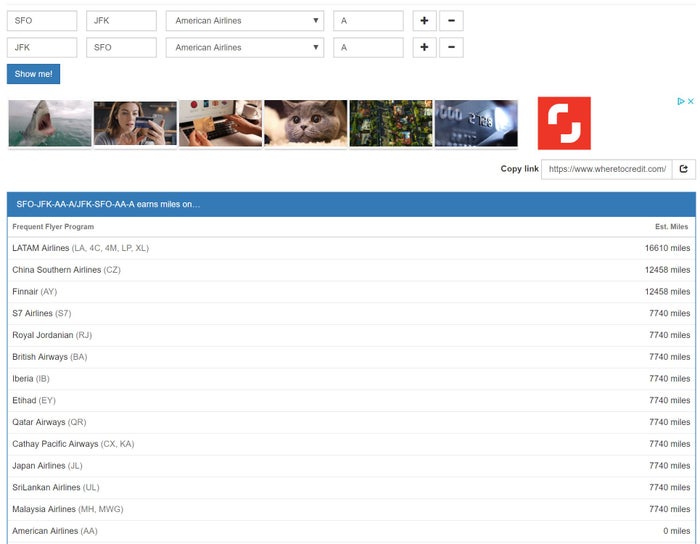The width and height of the screenshot is (700, 544).
Task: Click the SFO-JFK-AA-A earns miles on heading
Action: click(108, 204)
